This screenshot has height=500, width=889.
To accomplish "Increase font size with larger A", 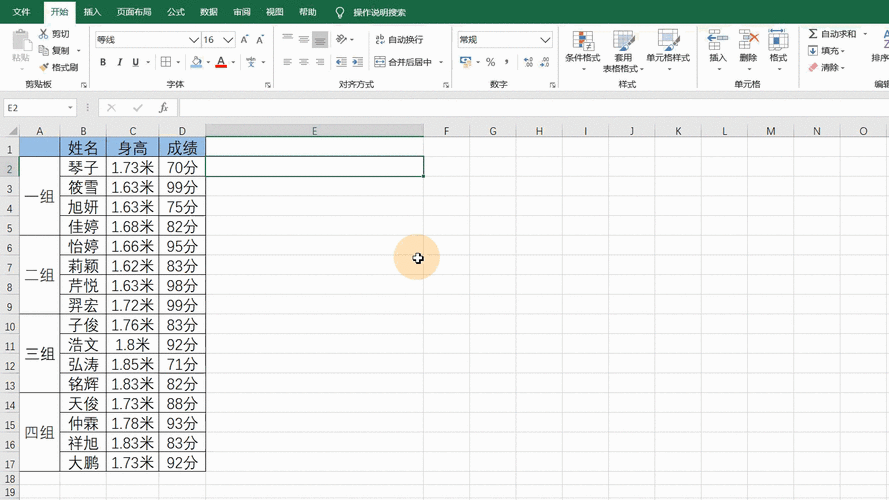I will pos(244,40).
